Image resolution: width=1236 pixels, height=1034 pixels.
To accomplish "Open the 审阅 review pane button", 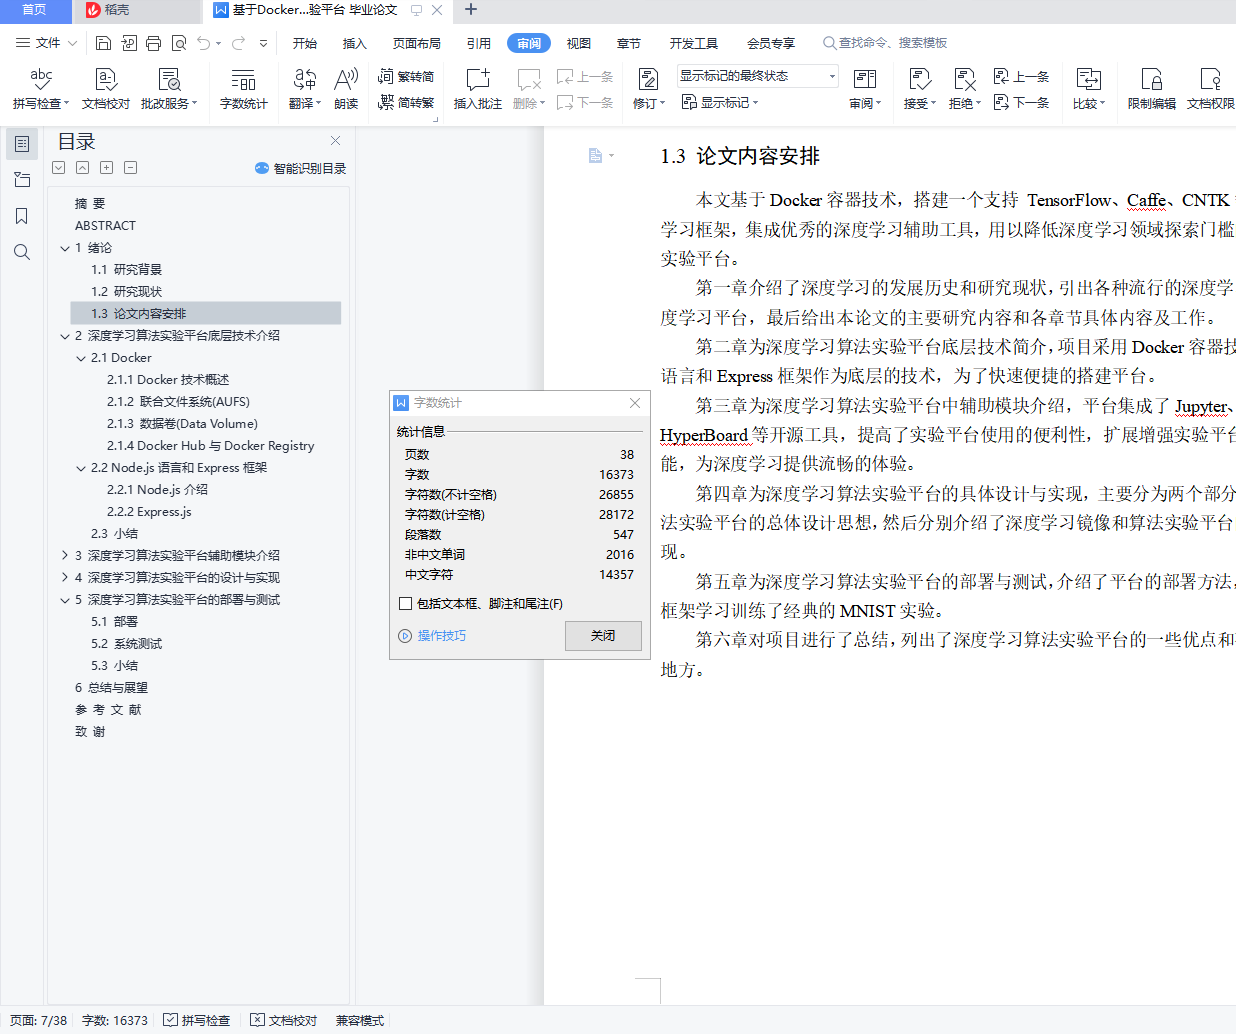I will (x=865, y=88).
